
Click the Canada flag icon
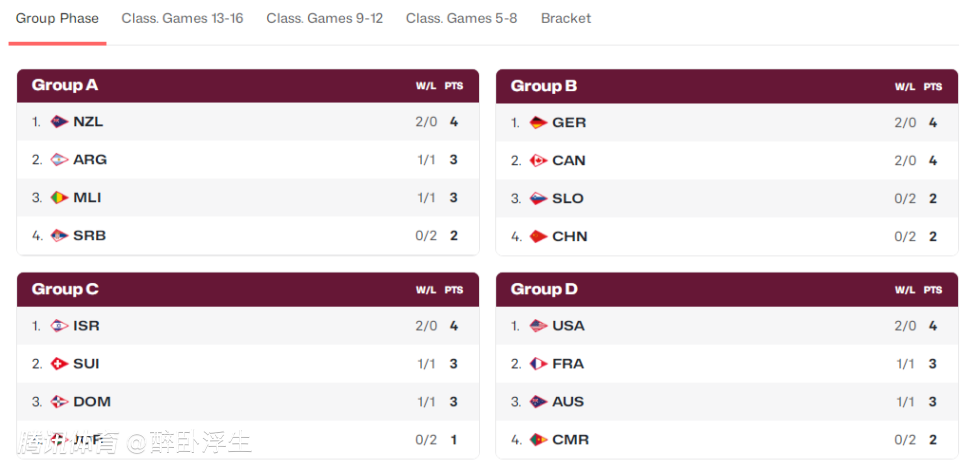538,160
